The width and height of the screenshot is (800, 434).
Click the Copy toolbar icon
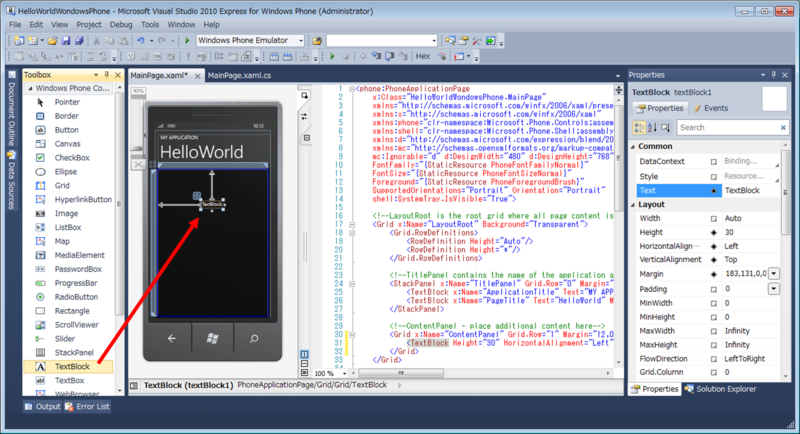(110, 40)
